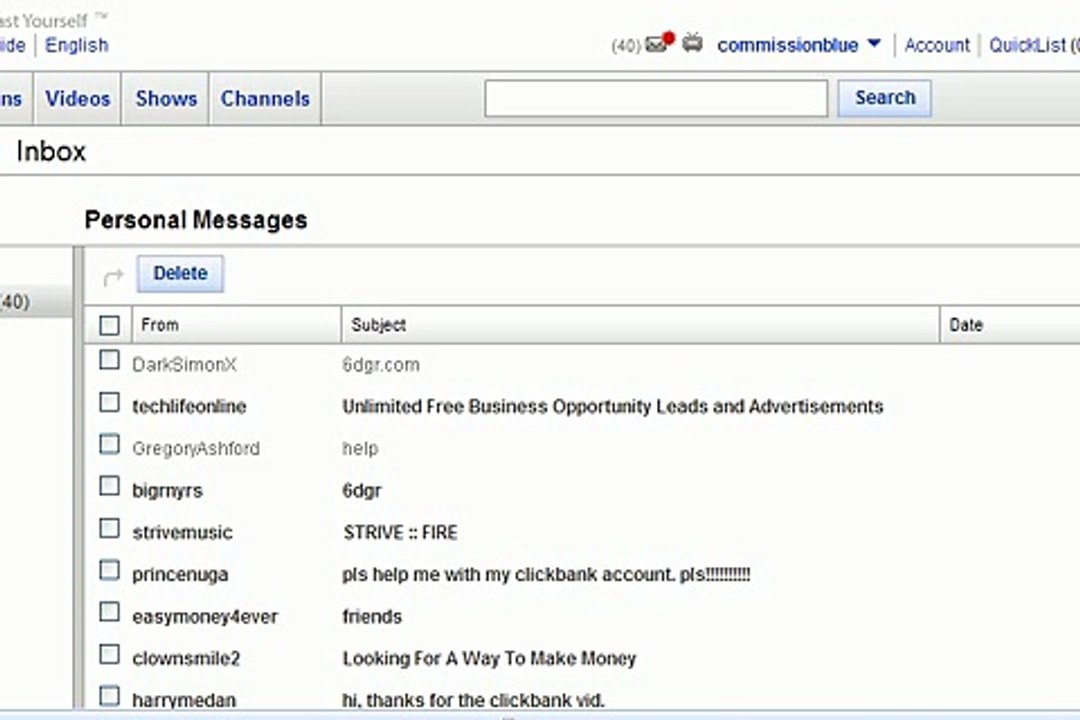
Task: Tick the princenuga message checkbox
Action: point(109,570)
